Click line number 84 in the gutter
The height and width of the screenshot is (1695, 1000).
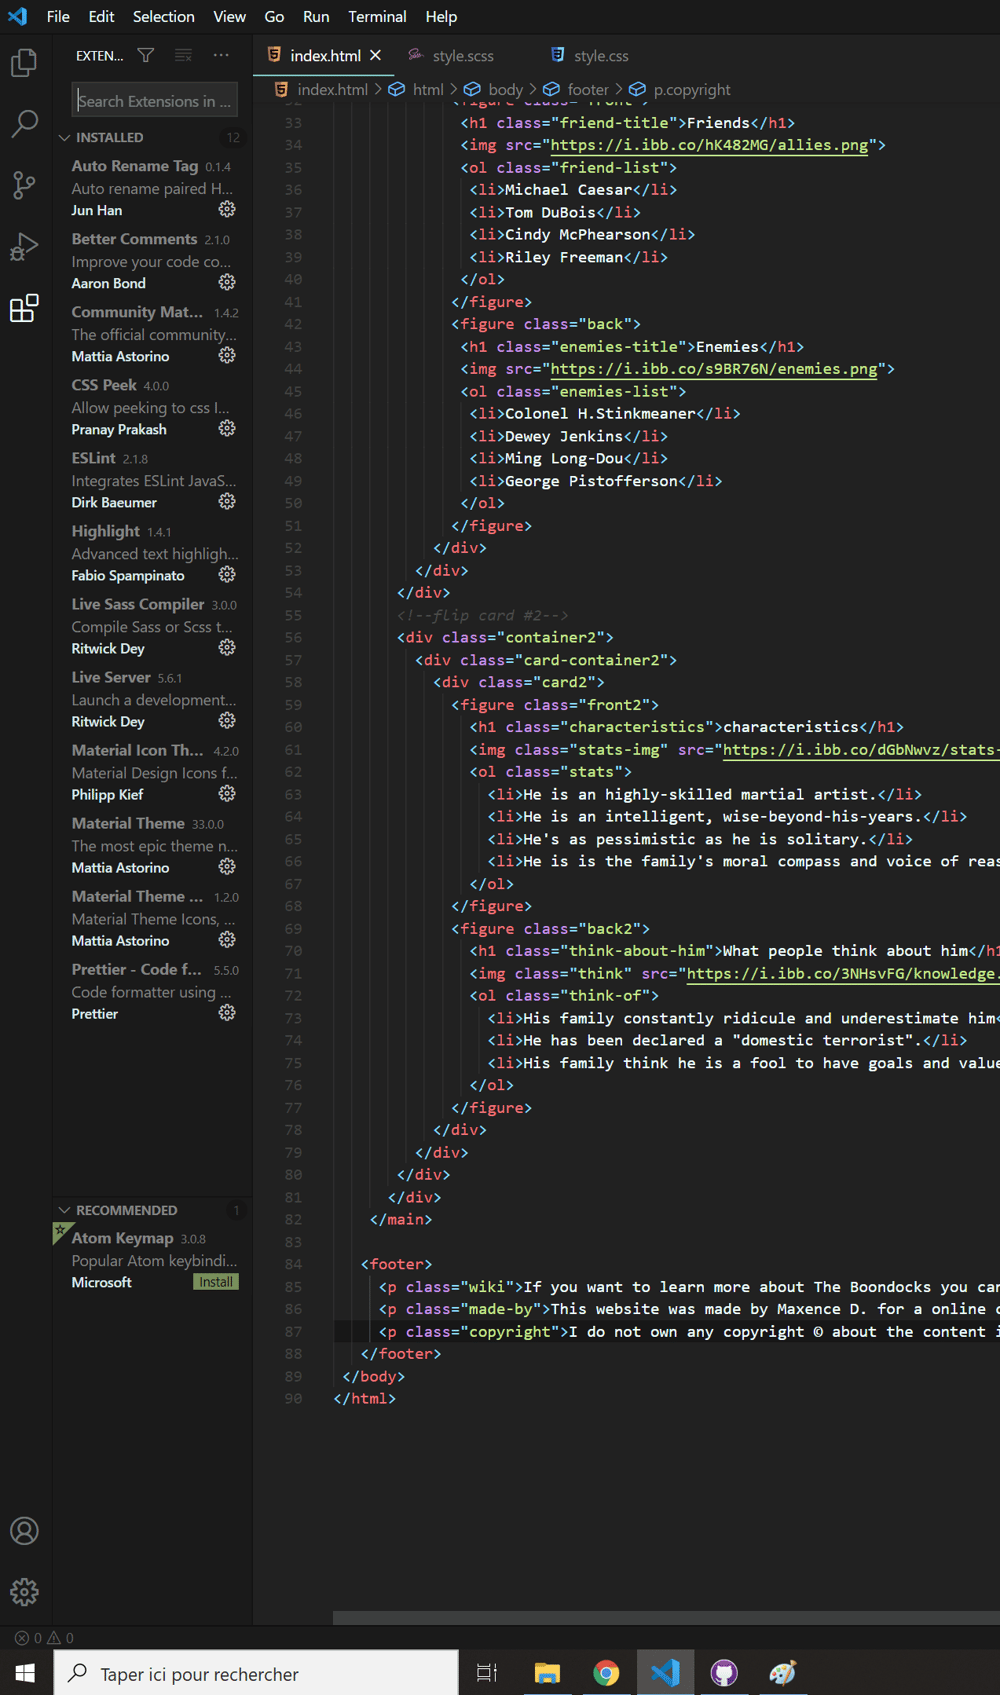(293, 1264)
